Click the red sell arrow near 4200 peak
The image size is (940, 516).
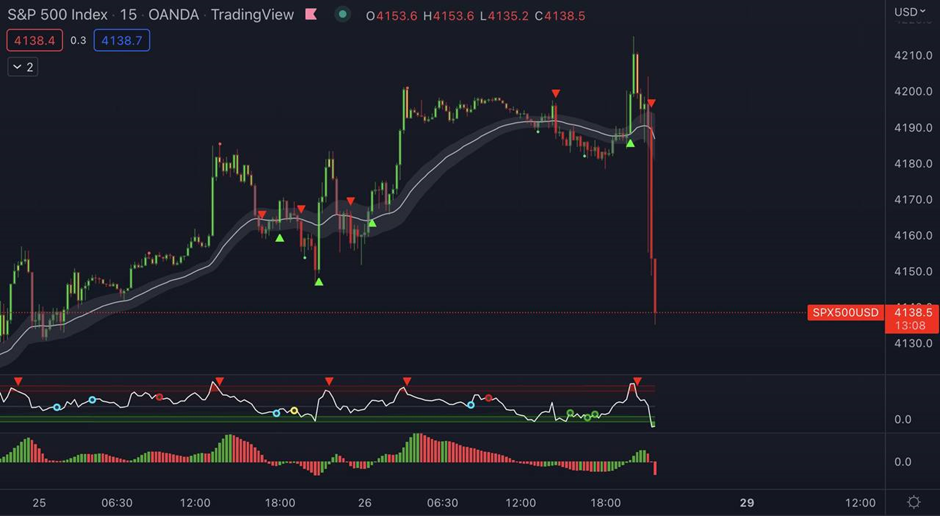(556, 93)
